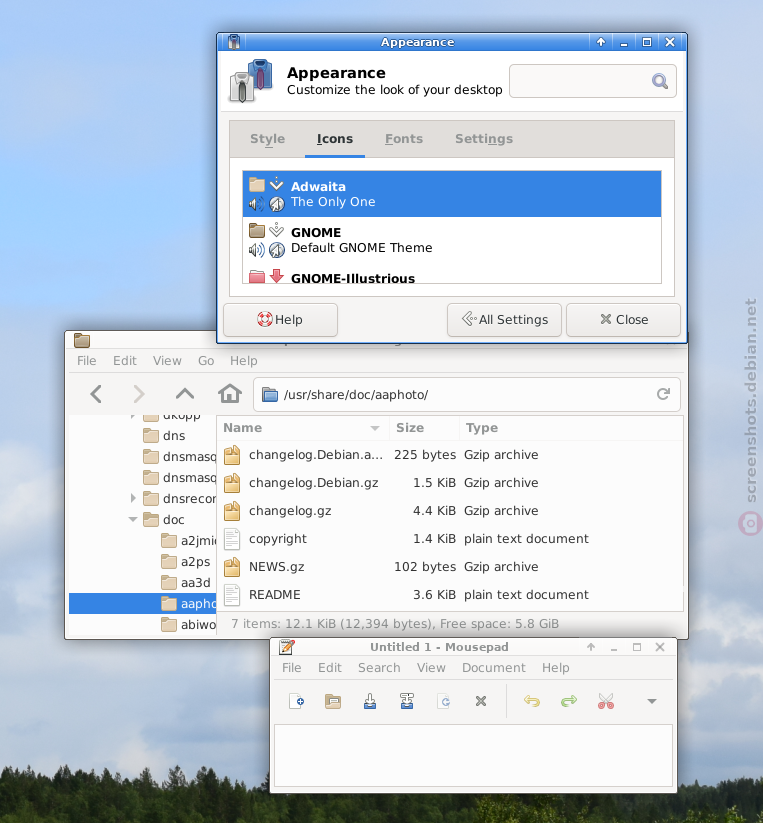Click the Save icon in Mousepad toolbar
Viewport: 763px width, 823px height.
370,701
